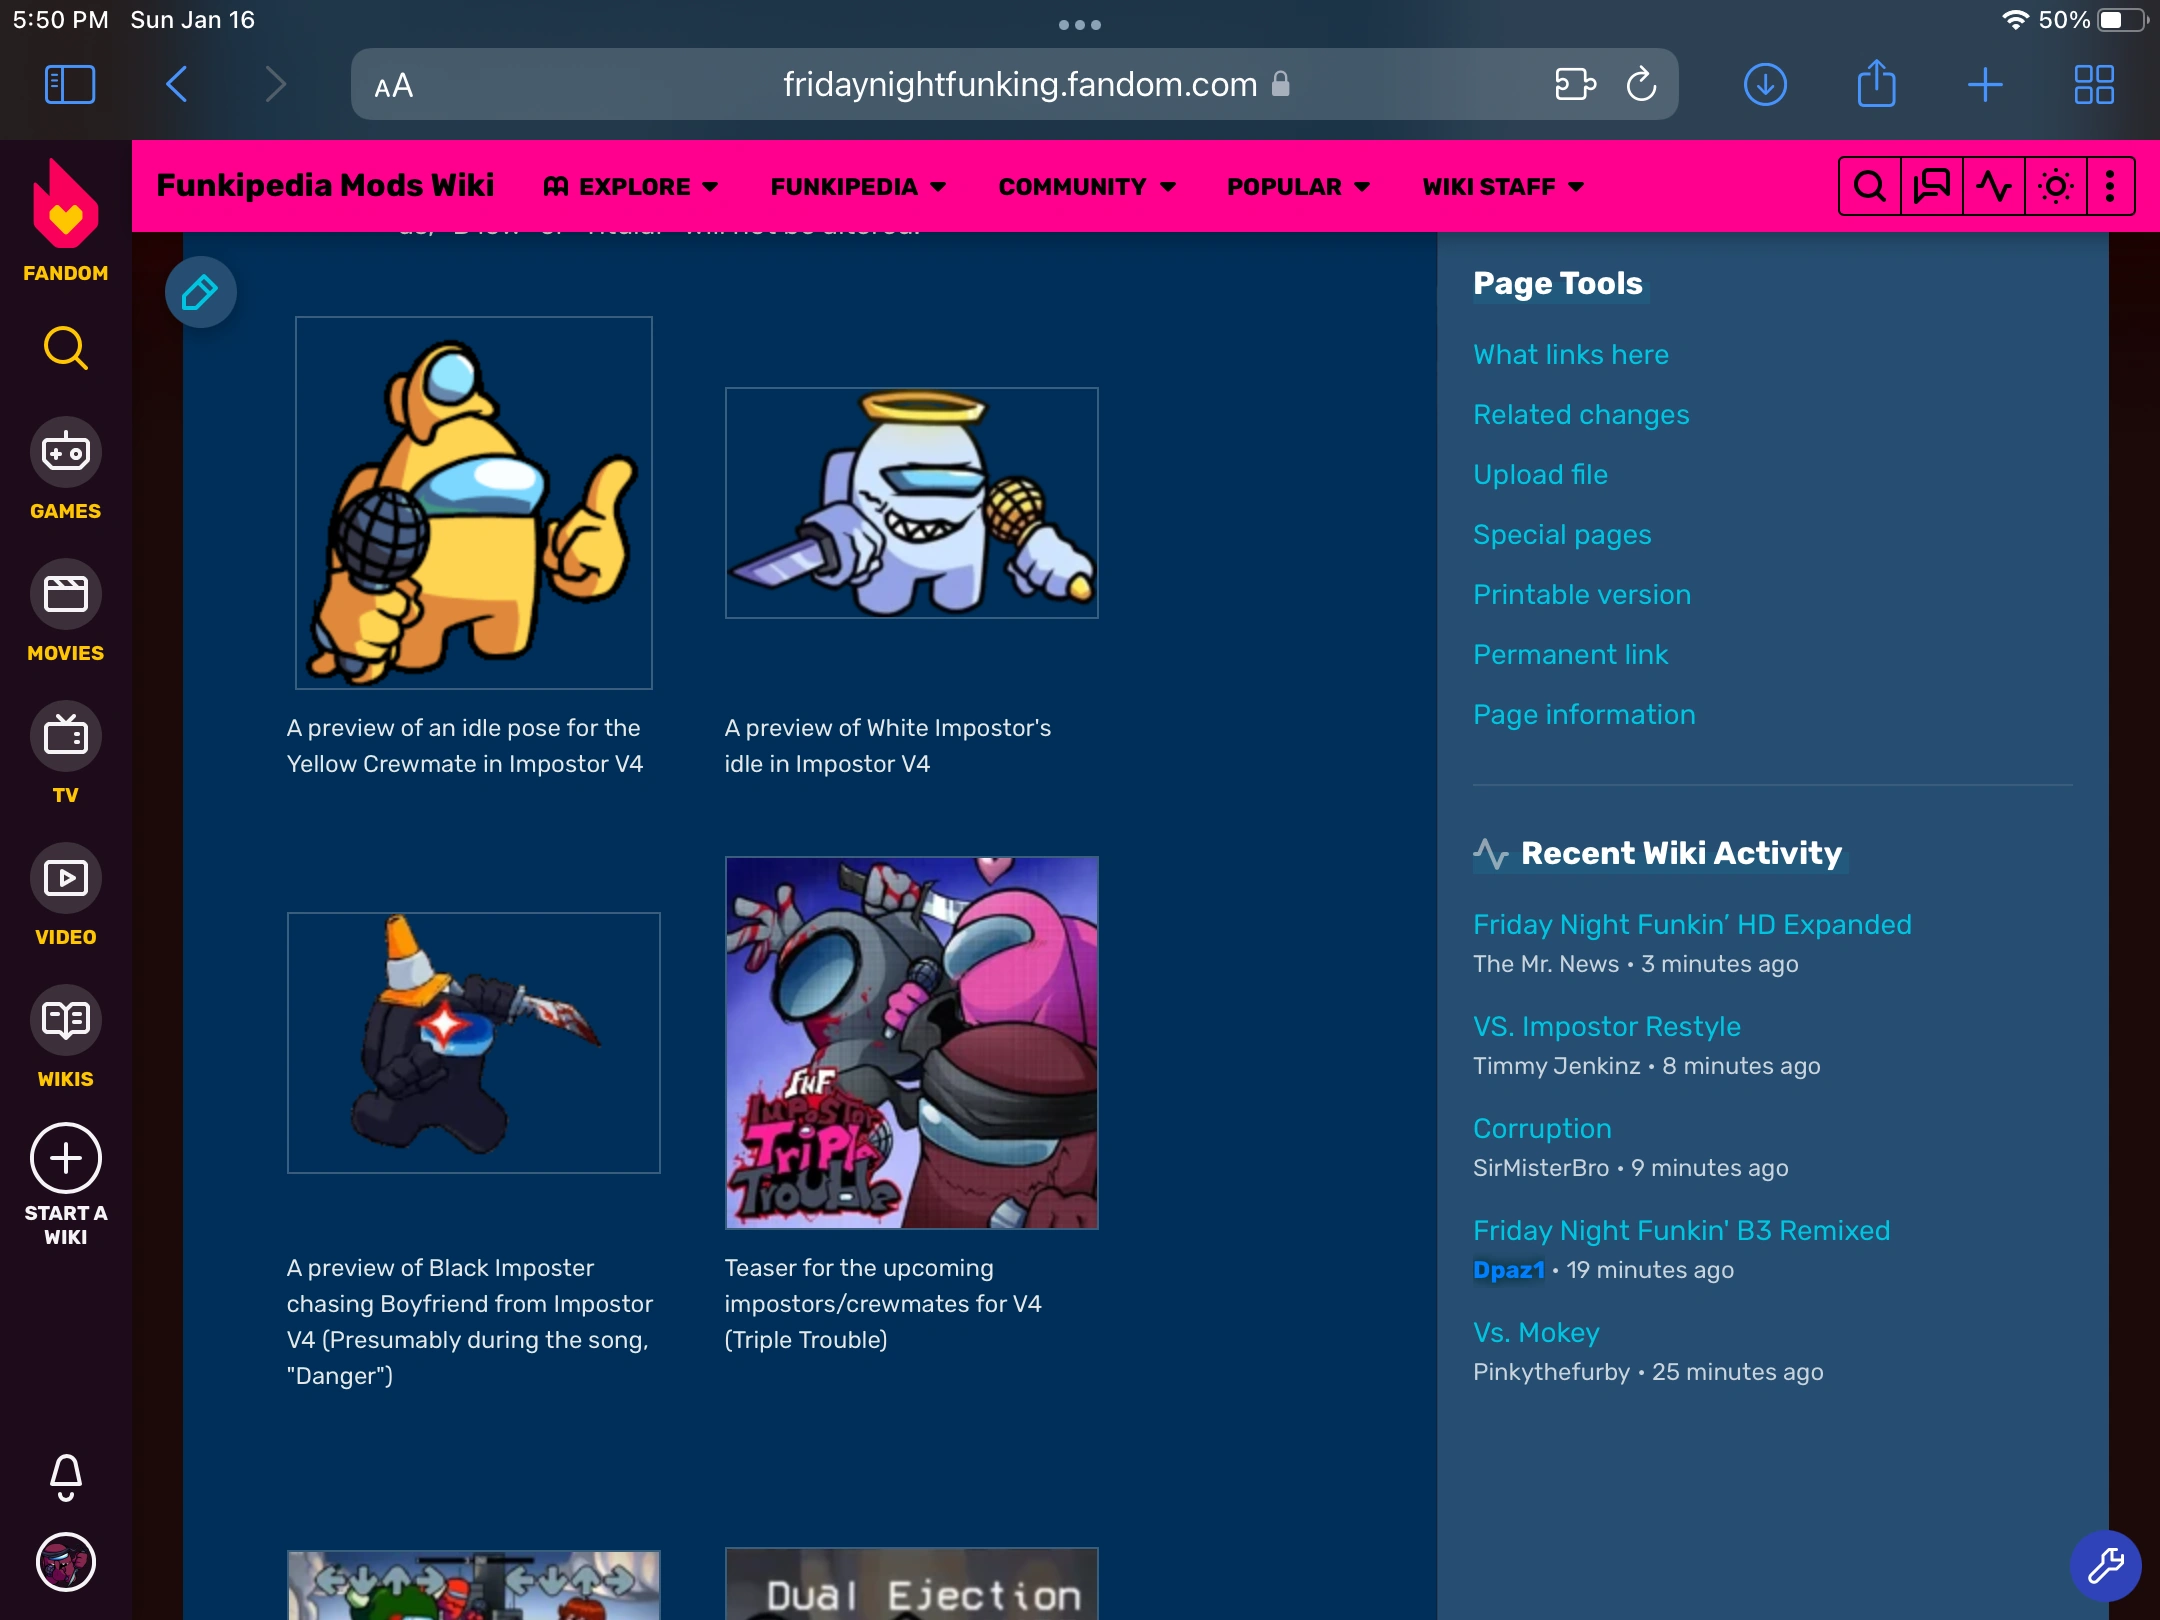The height and width of the screenshot is (1620, 2160).
Task: Open VS. Impostor Restyle activity link
Action: coord(1606,1027)
